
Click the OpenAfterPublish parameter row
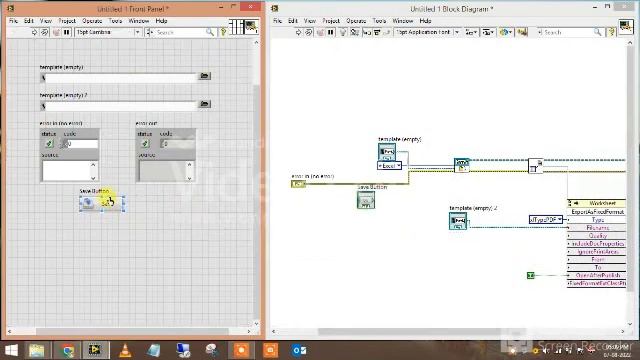(597, 275)
